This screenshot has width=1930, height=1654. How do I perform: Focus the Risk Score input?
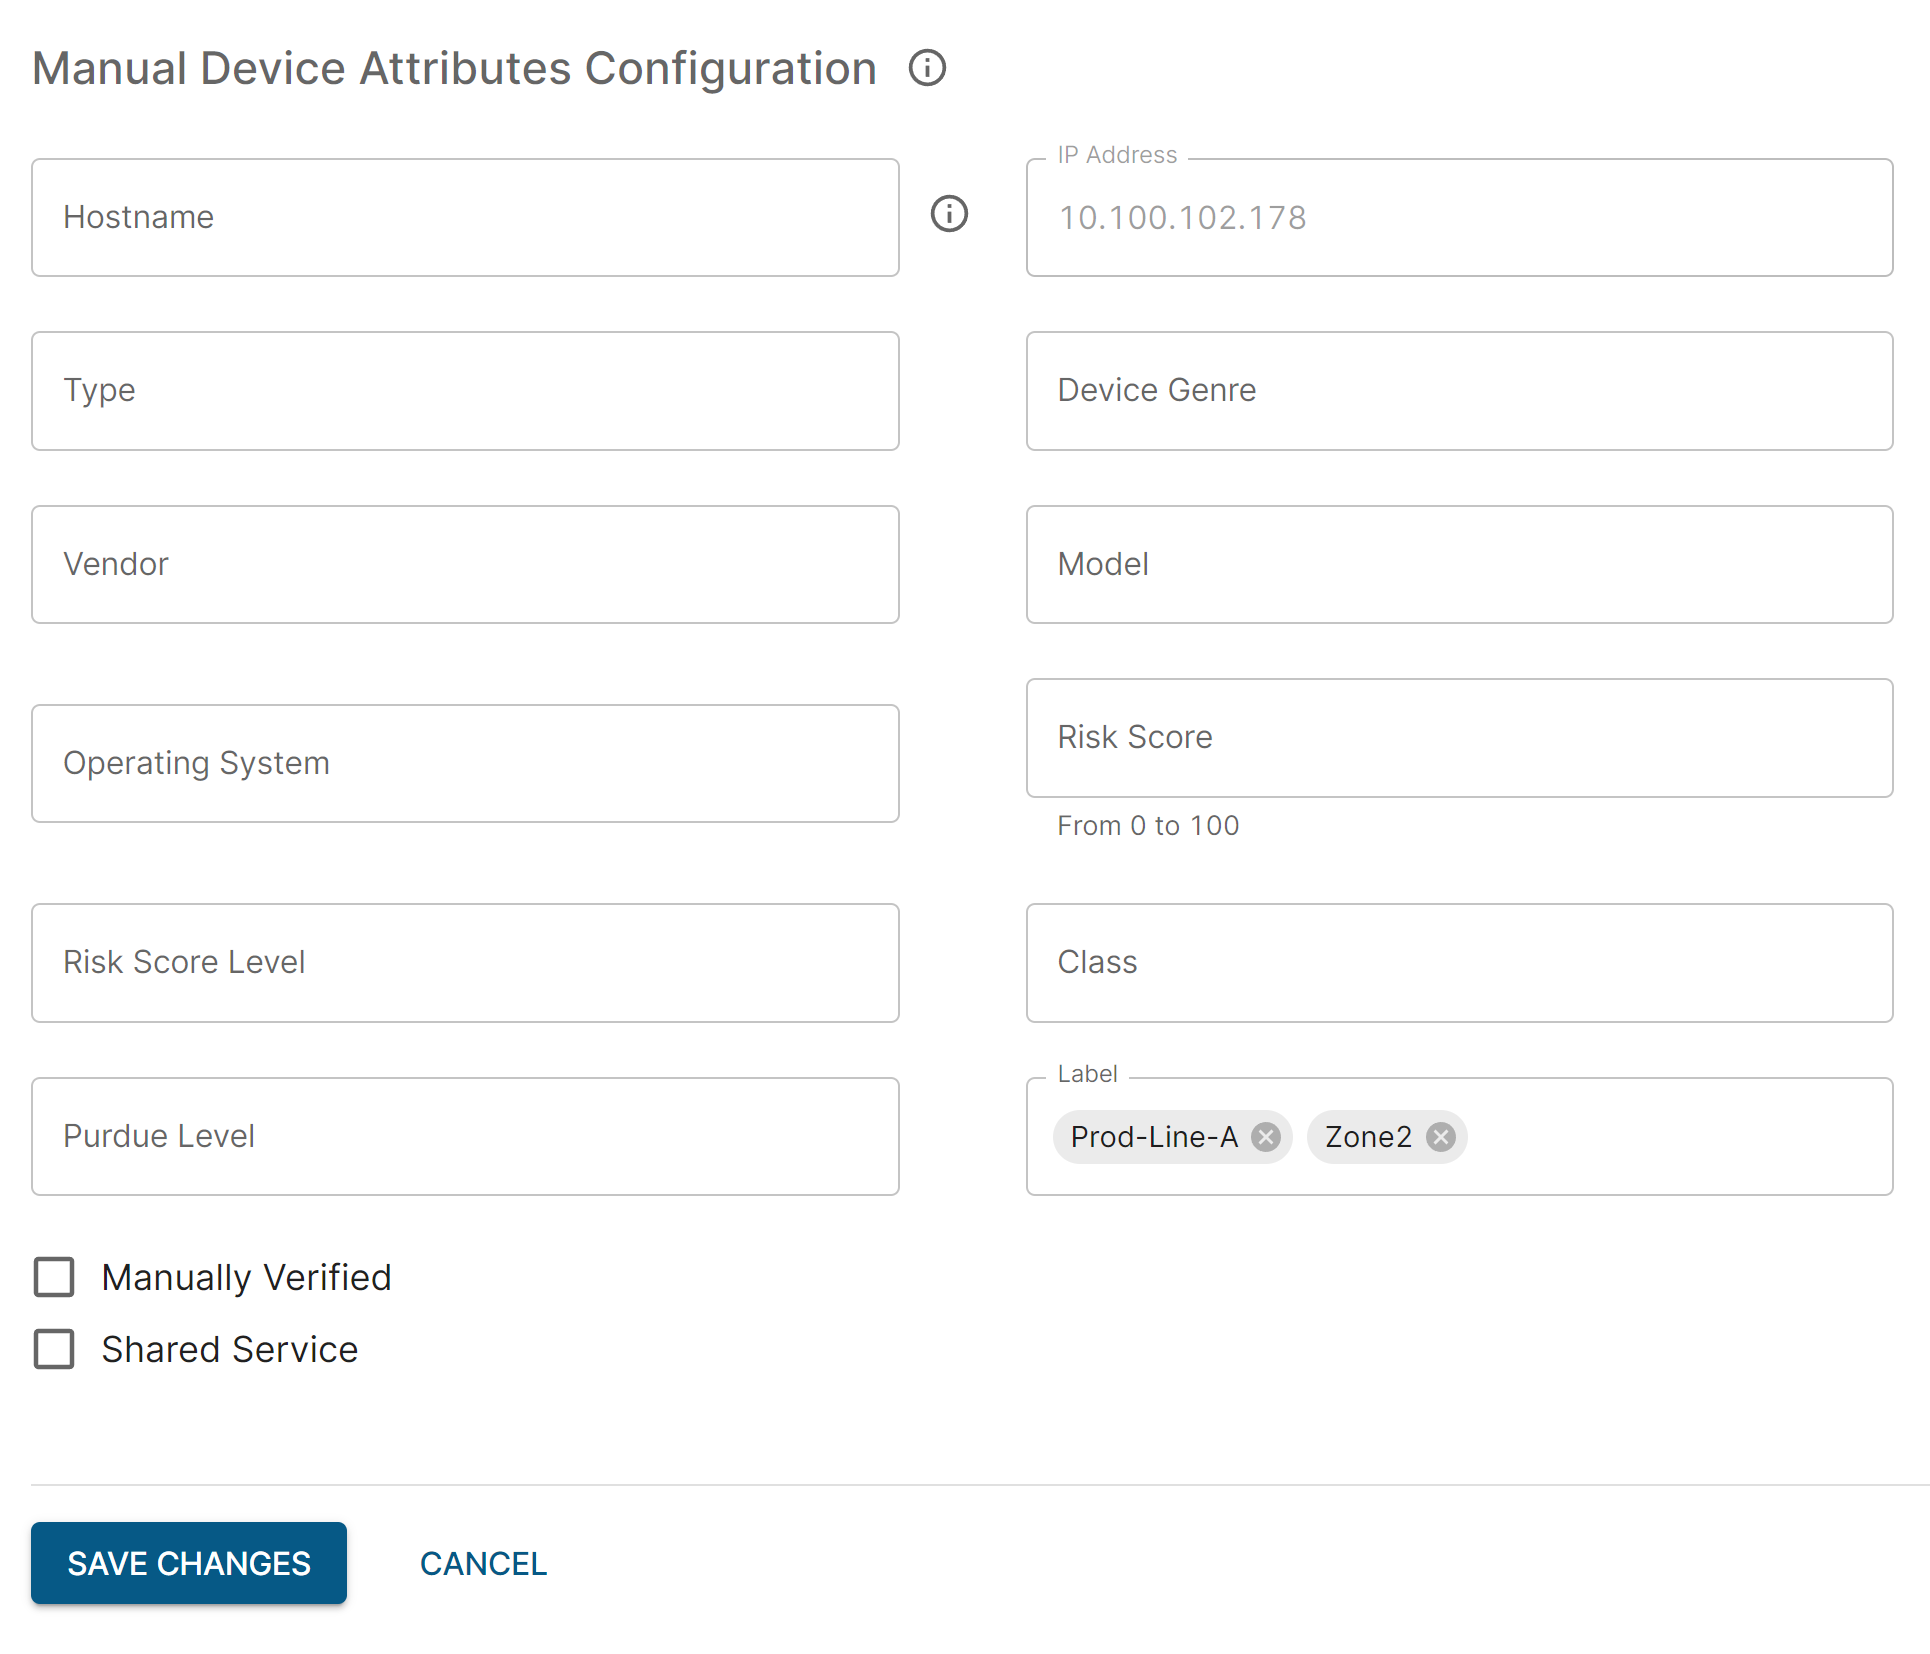click(1459, 738)
